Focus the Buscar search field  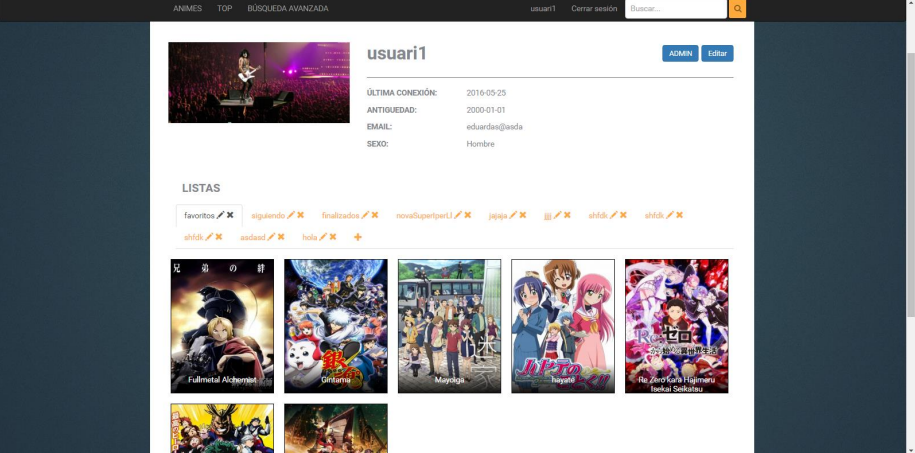(676, 9)
